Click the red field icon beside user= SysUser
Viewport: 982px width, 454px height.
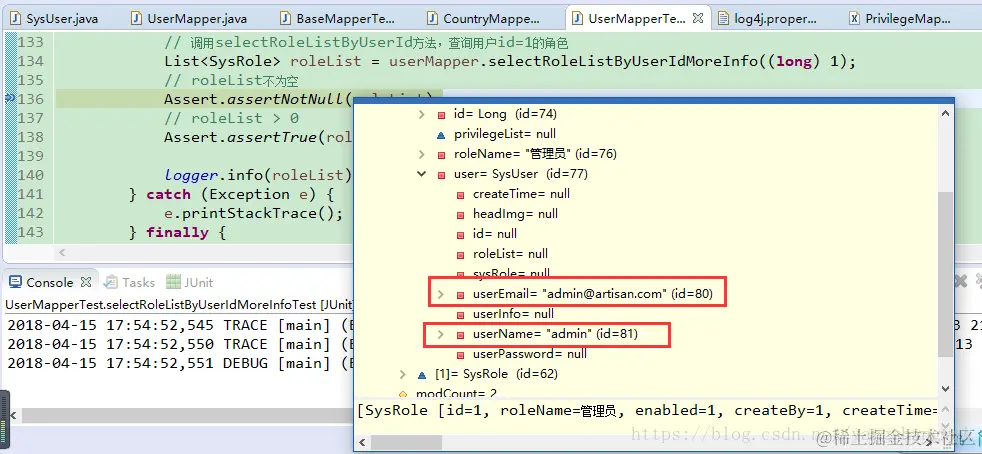pos(442,175)
